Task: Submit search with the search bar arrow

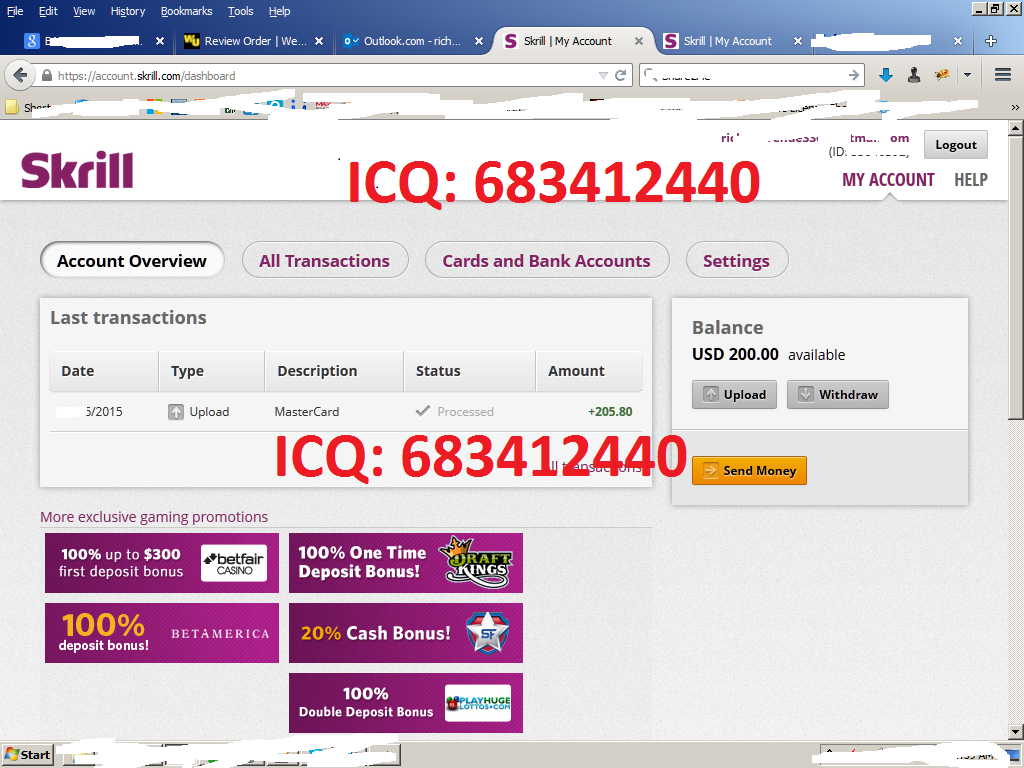Action: (854, 75)
